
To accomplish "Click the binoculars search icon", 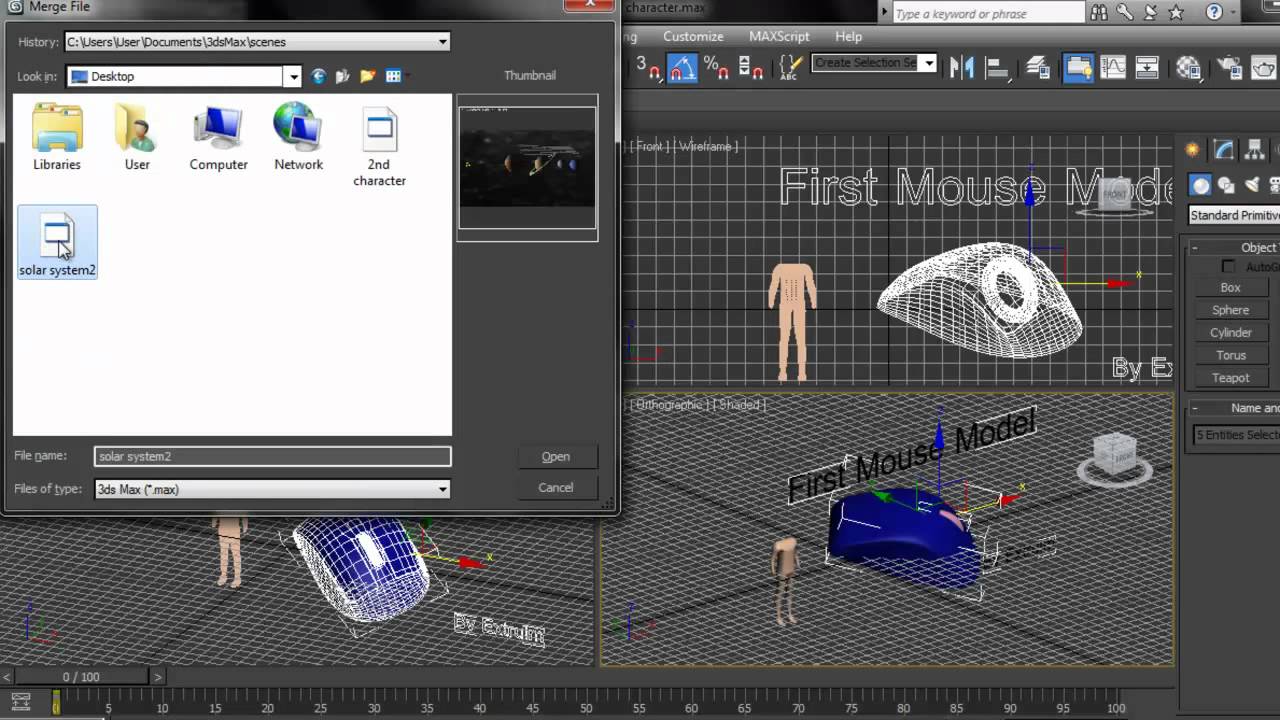I will point(1099,13).
